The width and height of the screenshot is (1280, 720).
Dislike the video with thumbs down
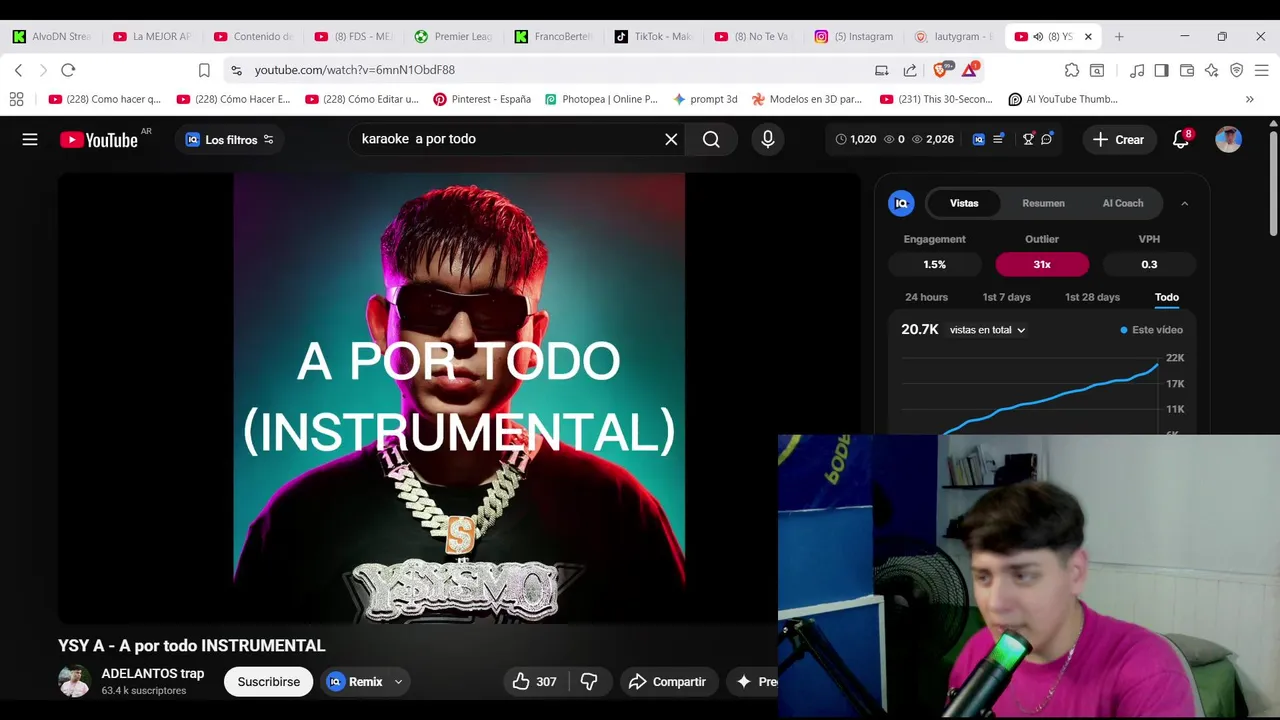click(x=589, y=682)
